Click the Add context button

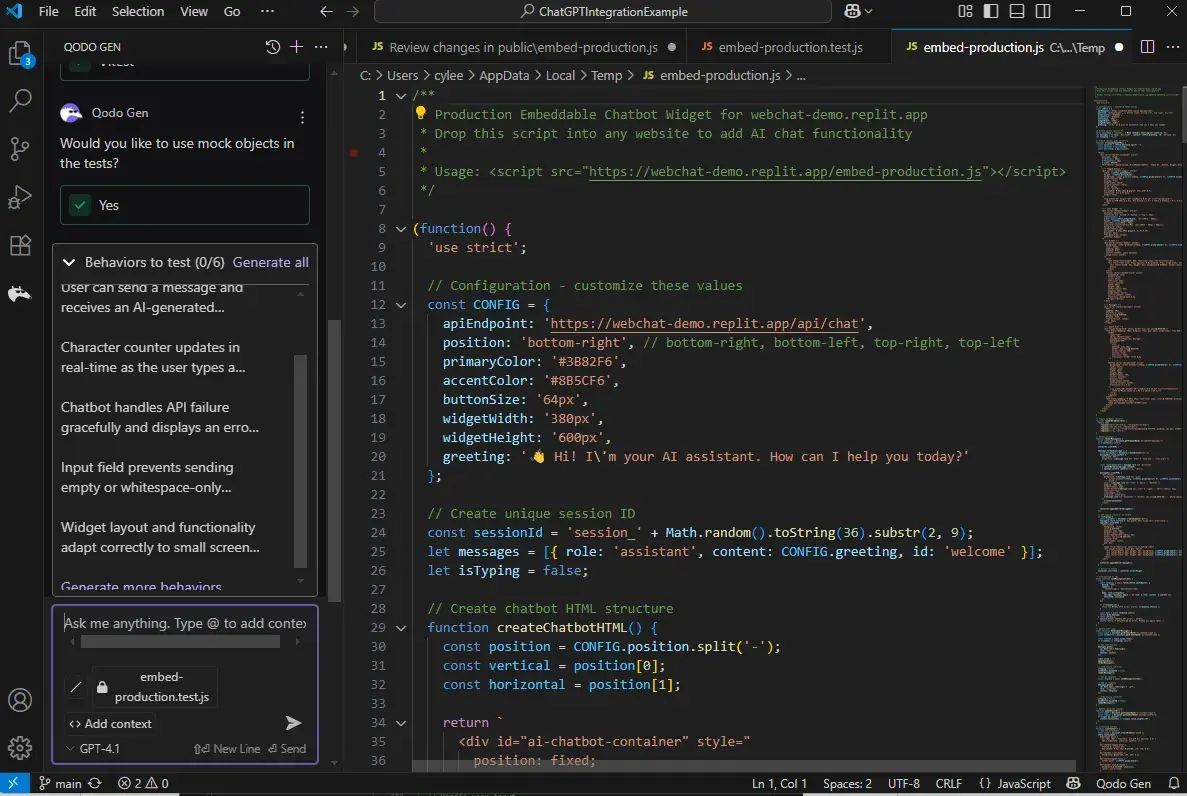[x=110, y=723]
